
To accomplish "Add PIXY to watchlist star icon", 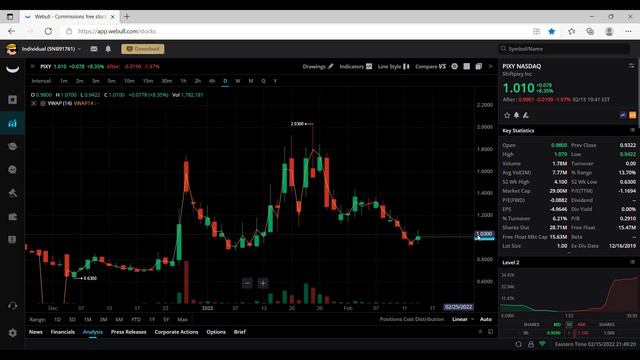I will pyautogui.click(x=507, y=116).
